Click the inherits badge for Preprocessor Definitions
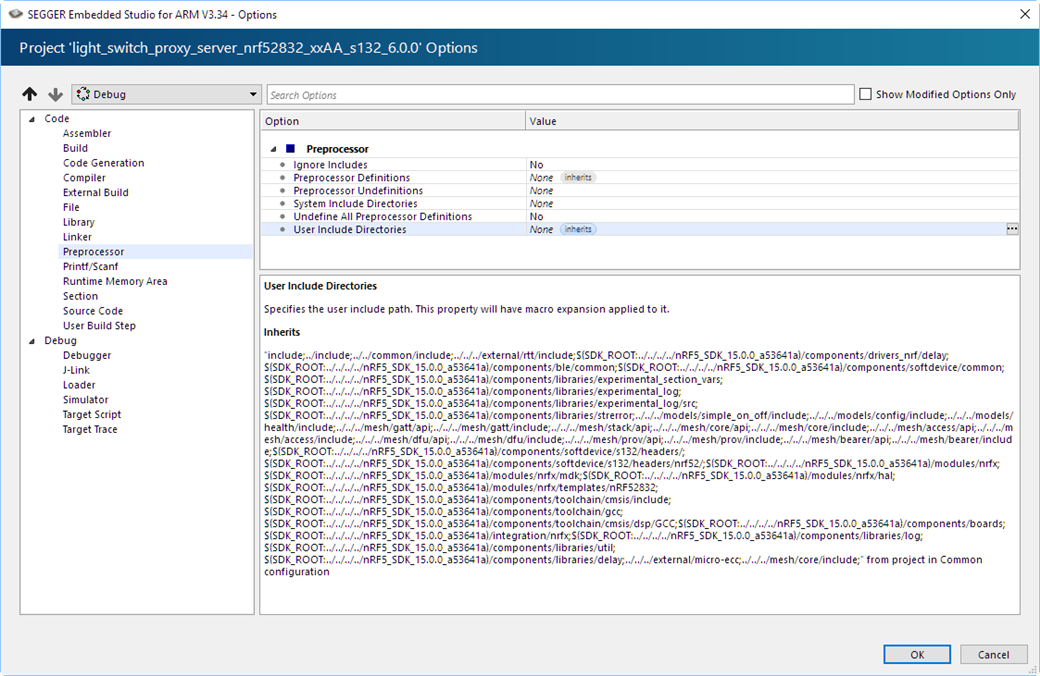 [x=578, y=178]
